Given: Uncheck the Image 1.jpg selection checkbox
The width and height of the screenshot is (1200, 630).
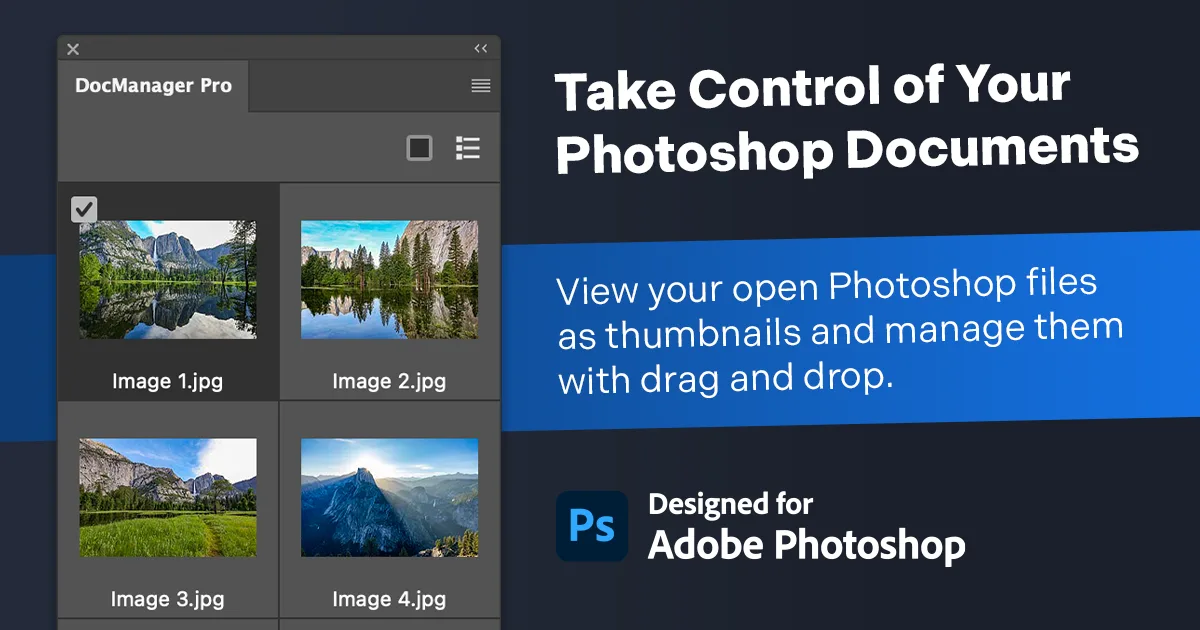Looking at the screenshot, I should 84,209.
